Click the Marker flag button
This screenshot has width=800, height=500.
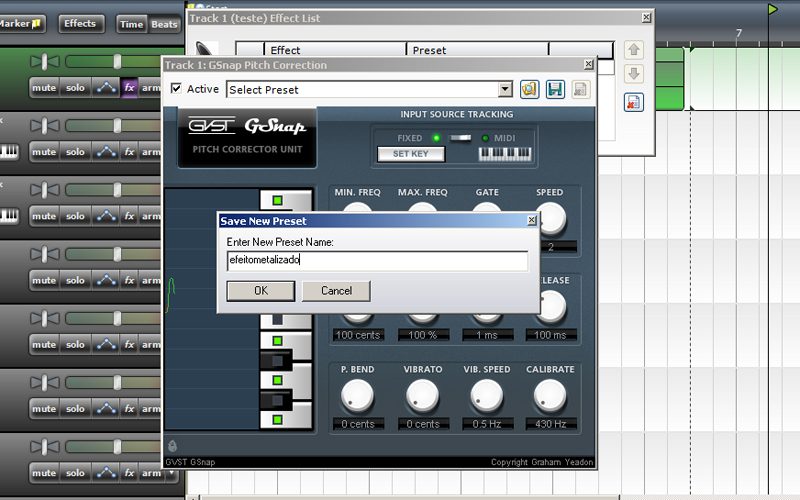click(x=22, y=24)
